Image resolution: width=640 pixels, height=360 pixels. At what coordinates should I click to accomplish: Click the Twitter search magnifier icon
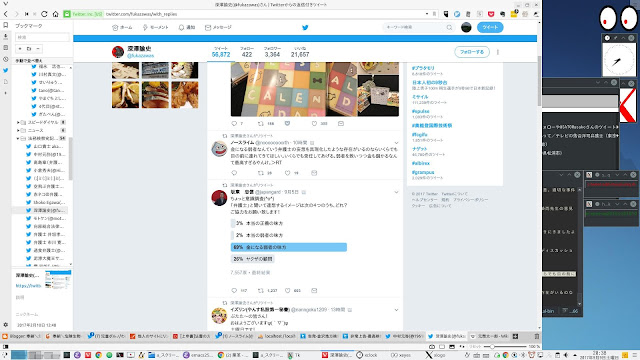(449, 27)
